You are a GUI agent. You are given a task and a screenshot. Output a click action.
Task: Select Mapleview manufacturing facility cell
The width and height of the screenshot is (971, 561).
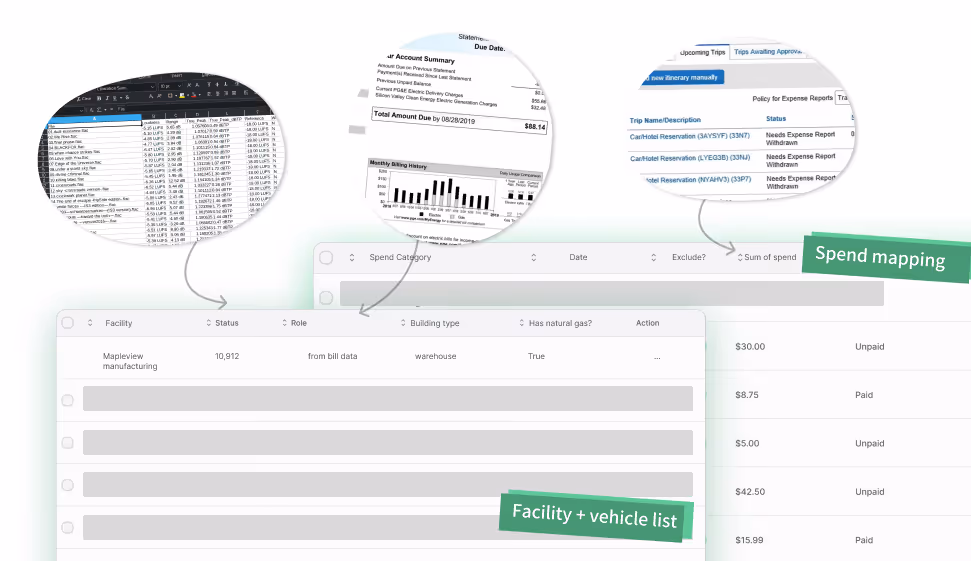coord(130,361)
